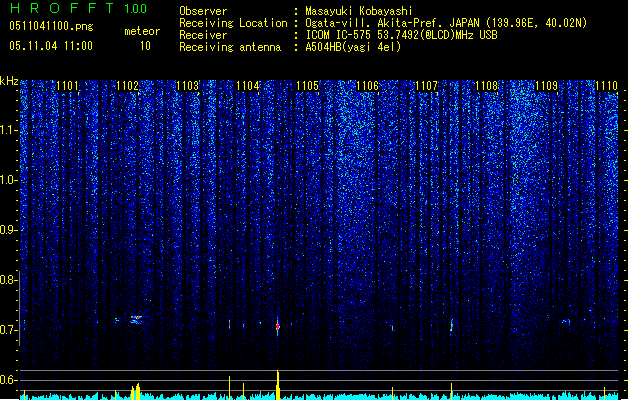Click the 1104 time marker
The height and width of the screenshot is (400, 629).
point(248,86)
